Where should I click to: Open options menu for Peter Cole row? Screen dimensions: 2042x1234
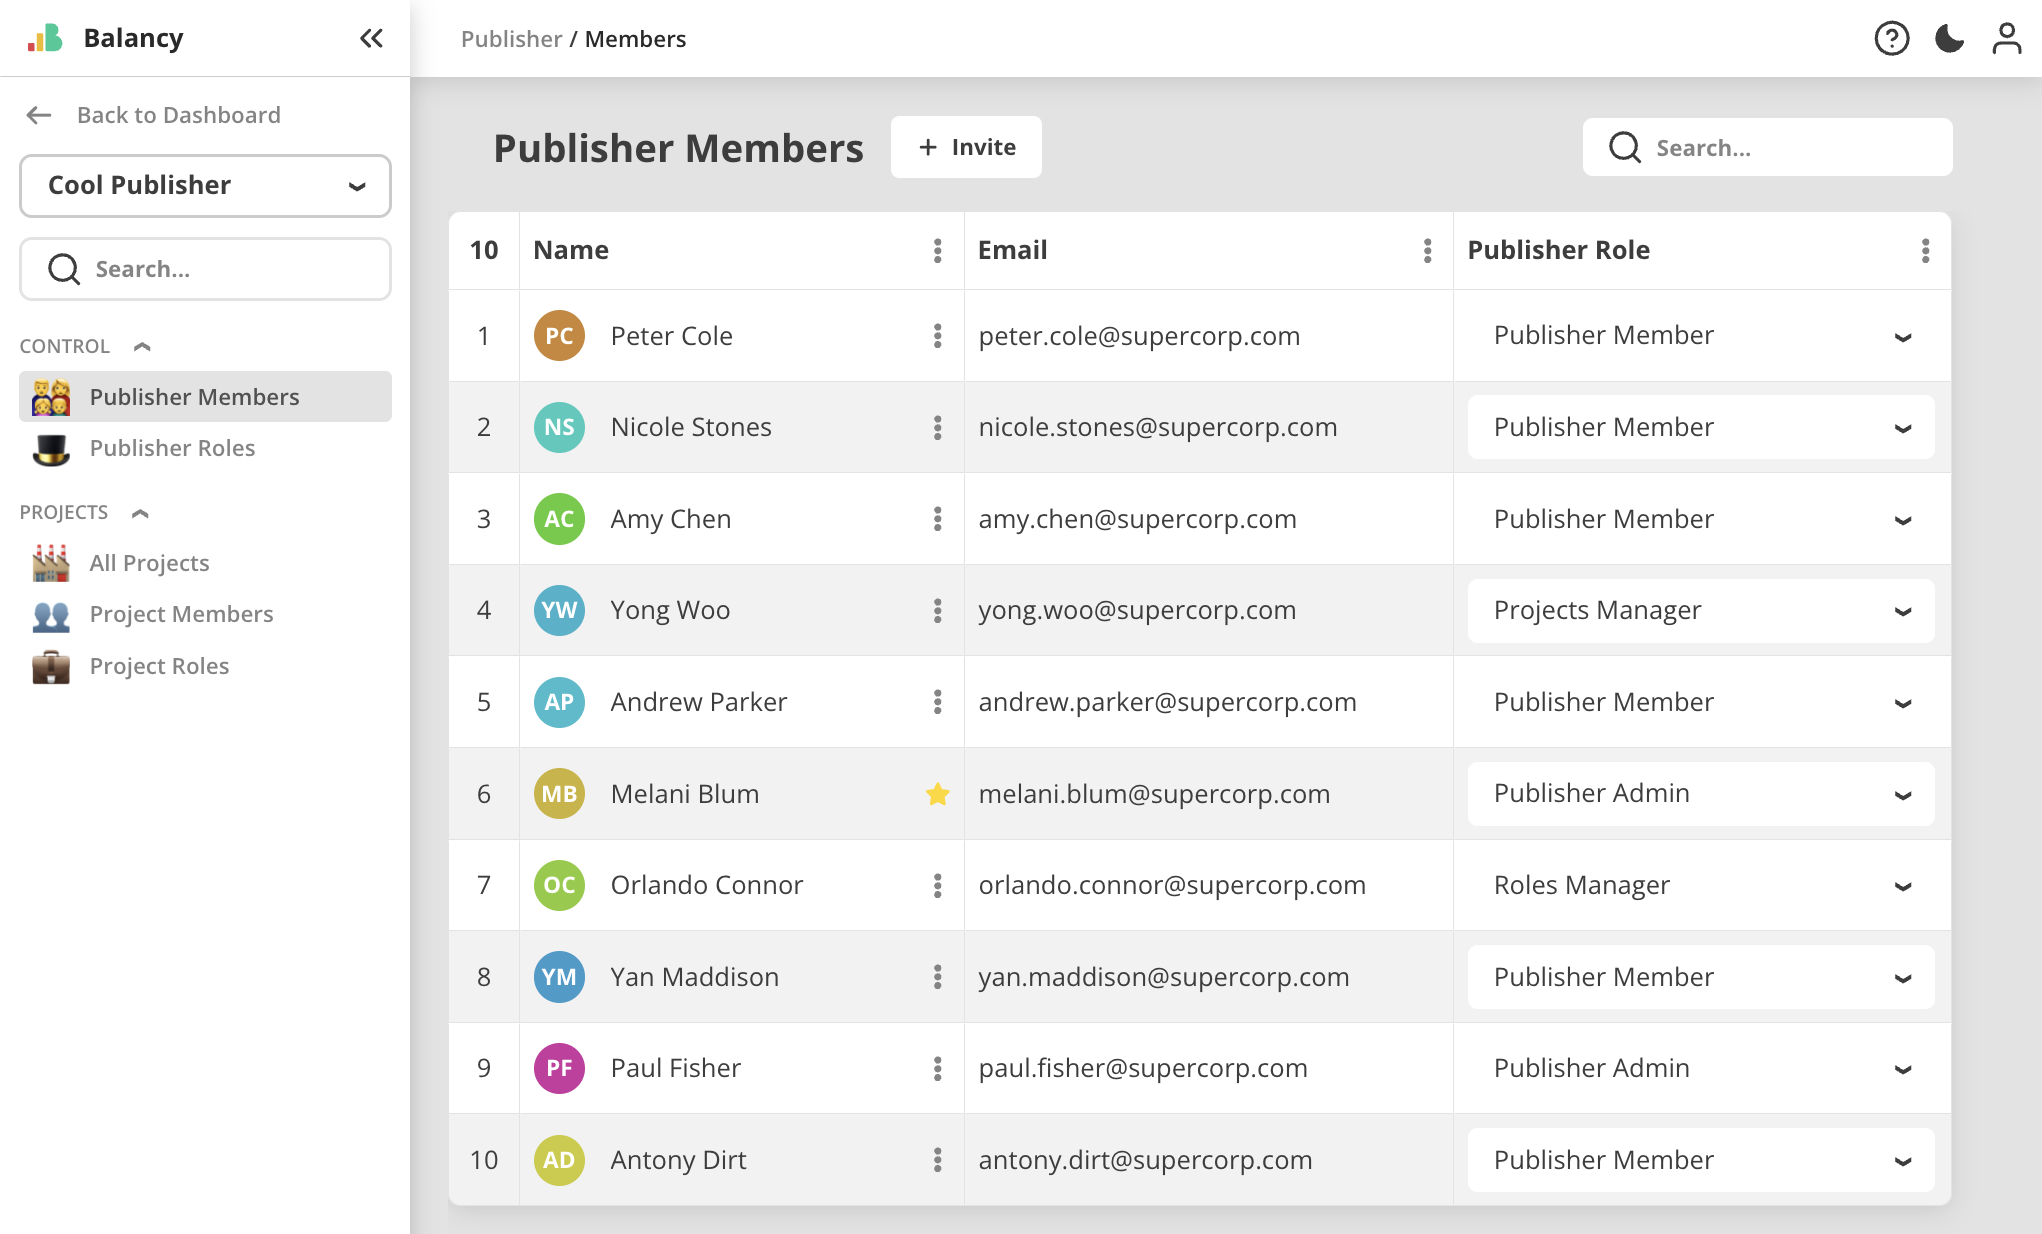click(x=937, y=336)
